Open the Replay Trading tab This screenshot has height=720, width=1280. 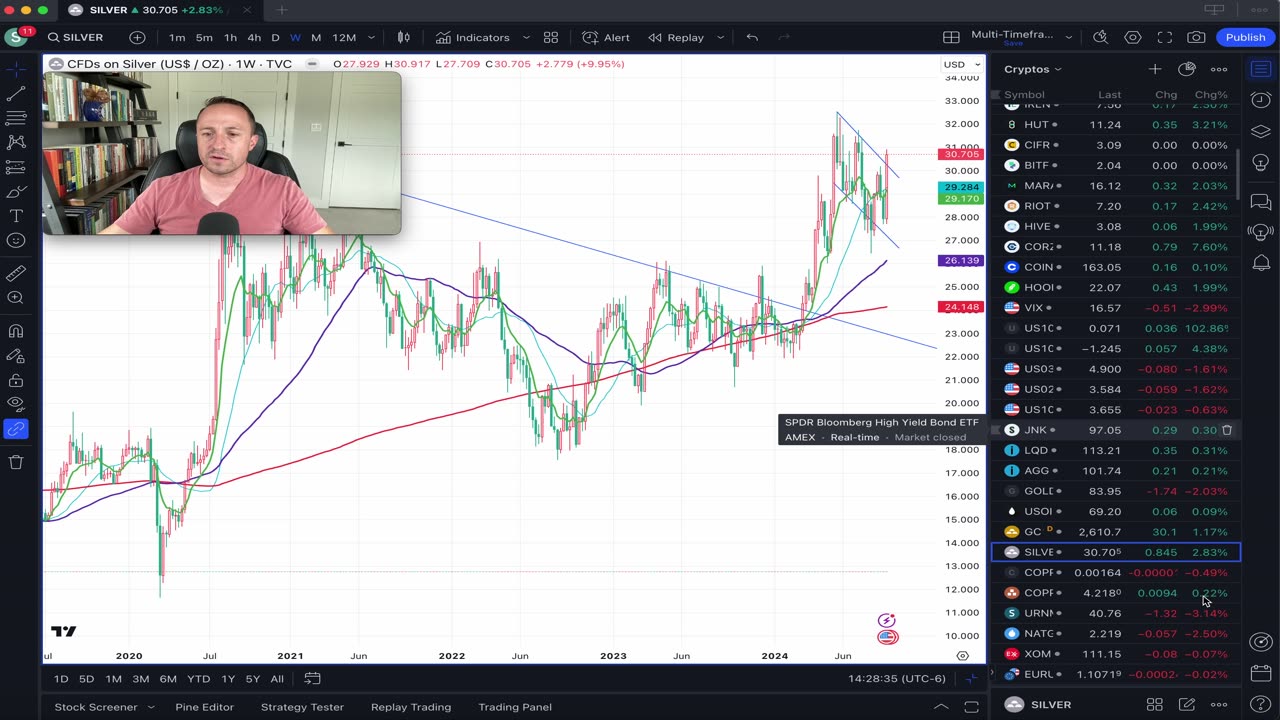point(411,707)
